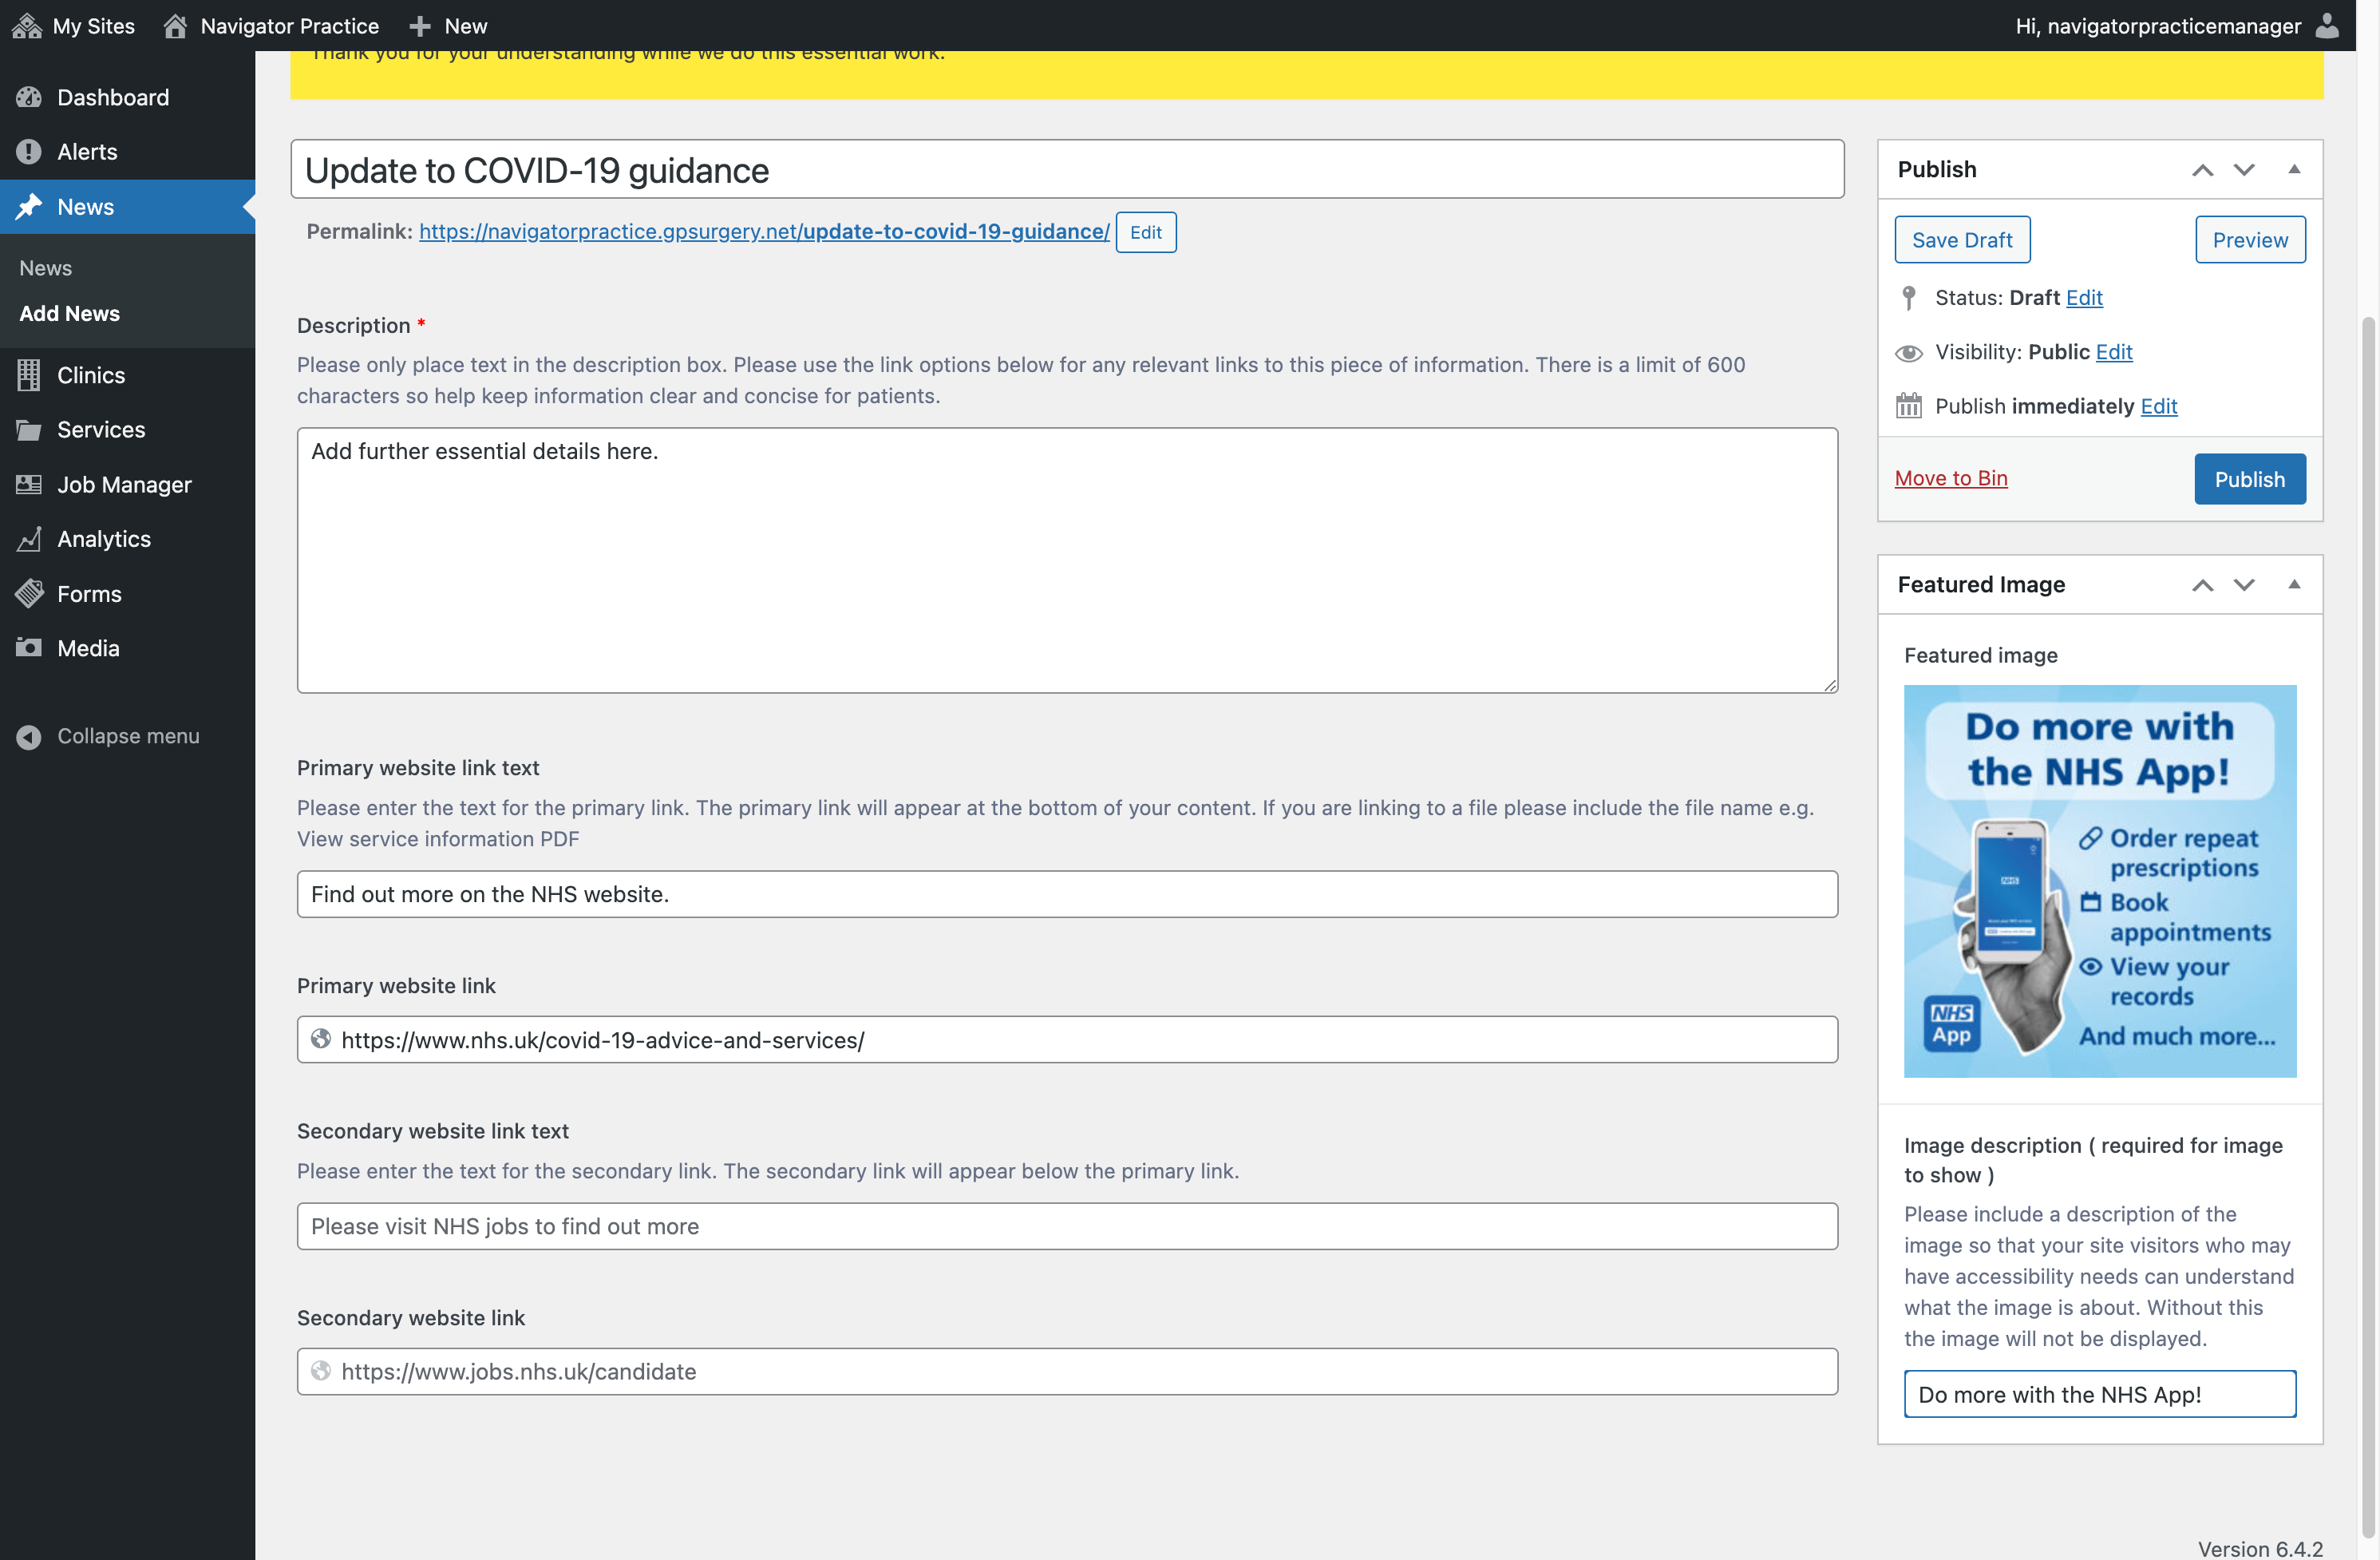Screen dimensions: 2380x1560
Task: Click the image description input field
Action: coord(2100,1394)
